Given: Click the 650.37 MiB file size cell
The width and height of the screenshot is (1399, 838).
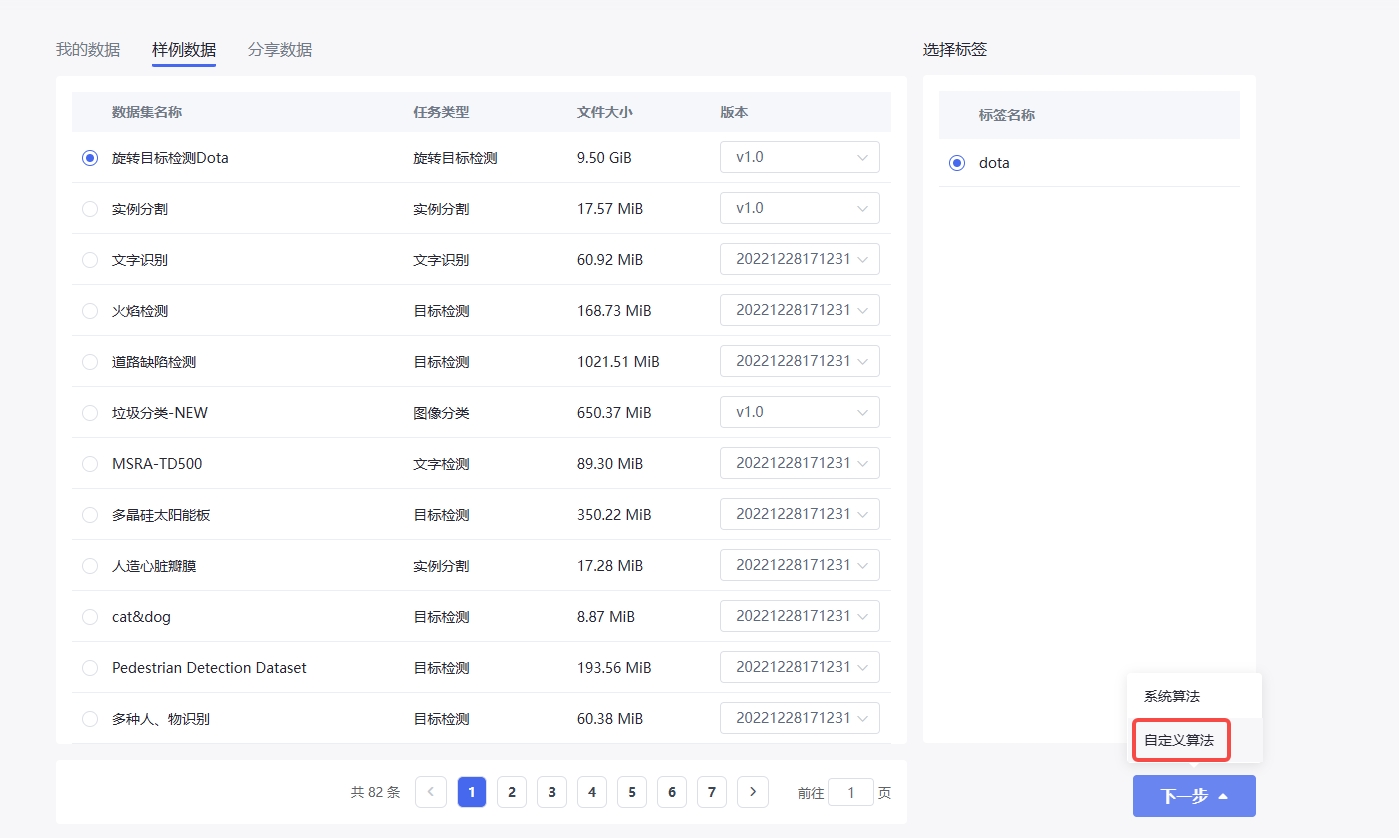Looking at the screenshot, I should tap(614, 413).
